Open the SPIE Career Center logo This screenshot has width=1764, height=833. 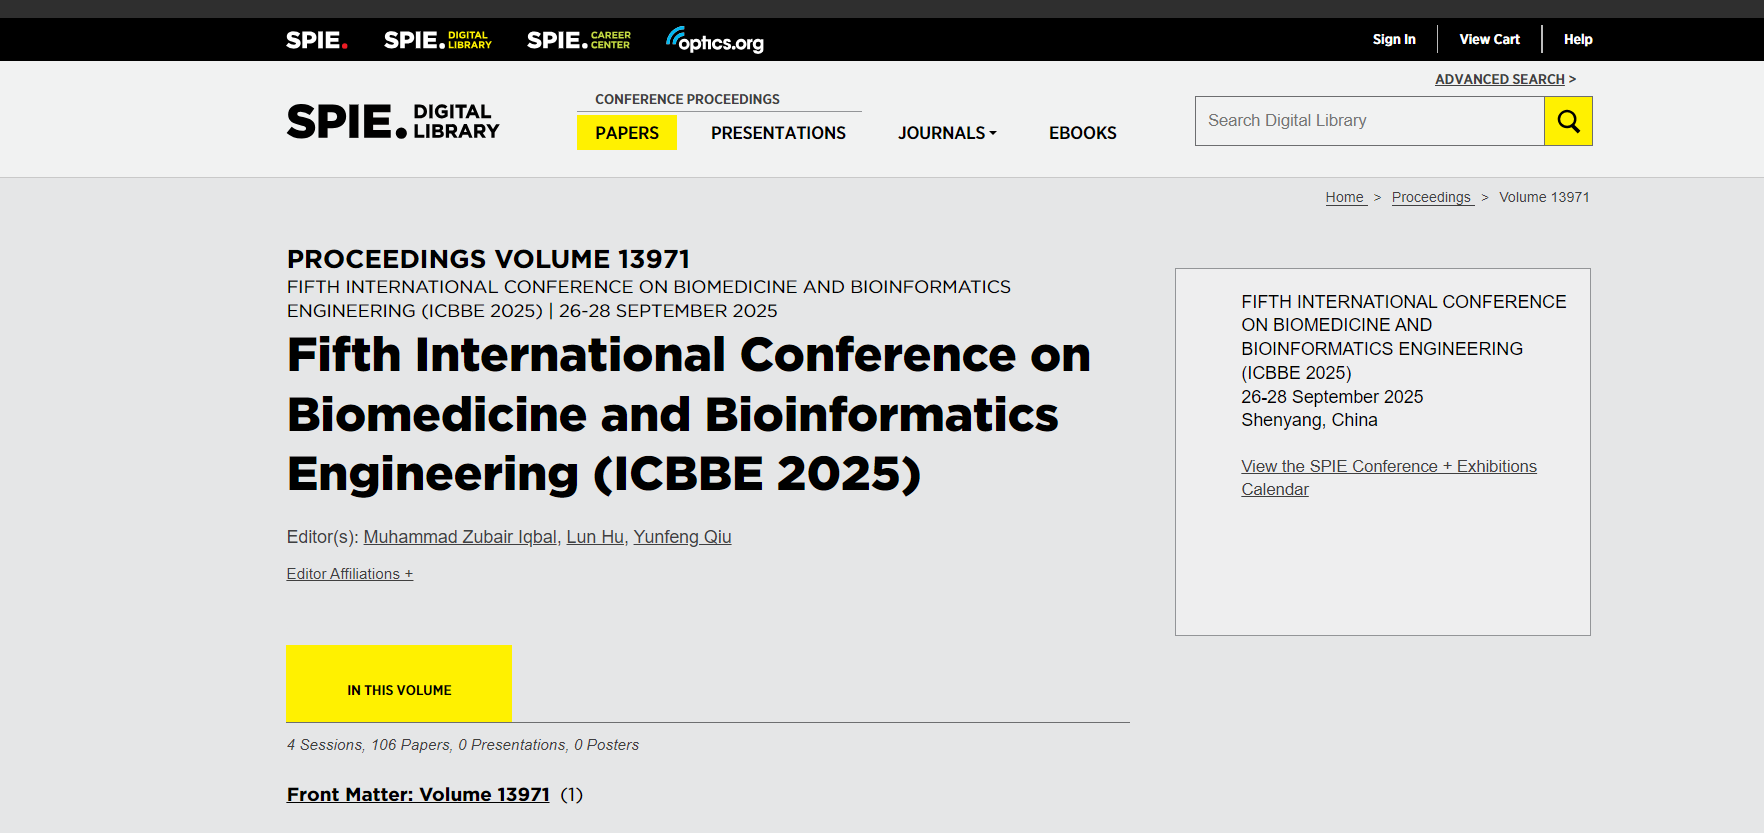pos(578,40)
